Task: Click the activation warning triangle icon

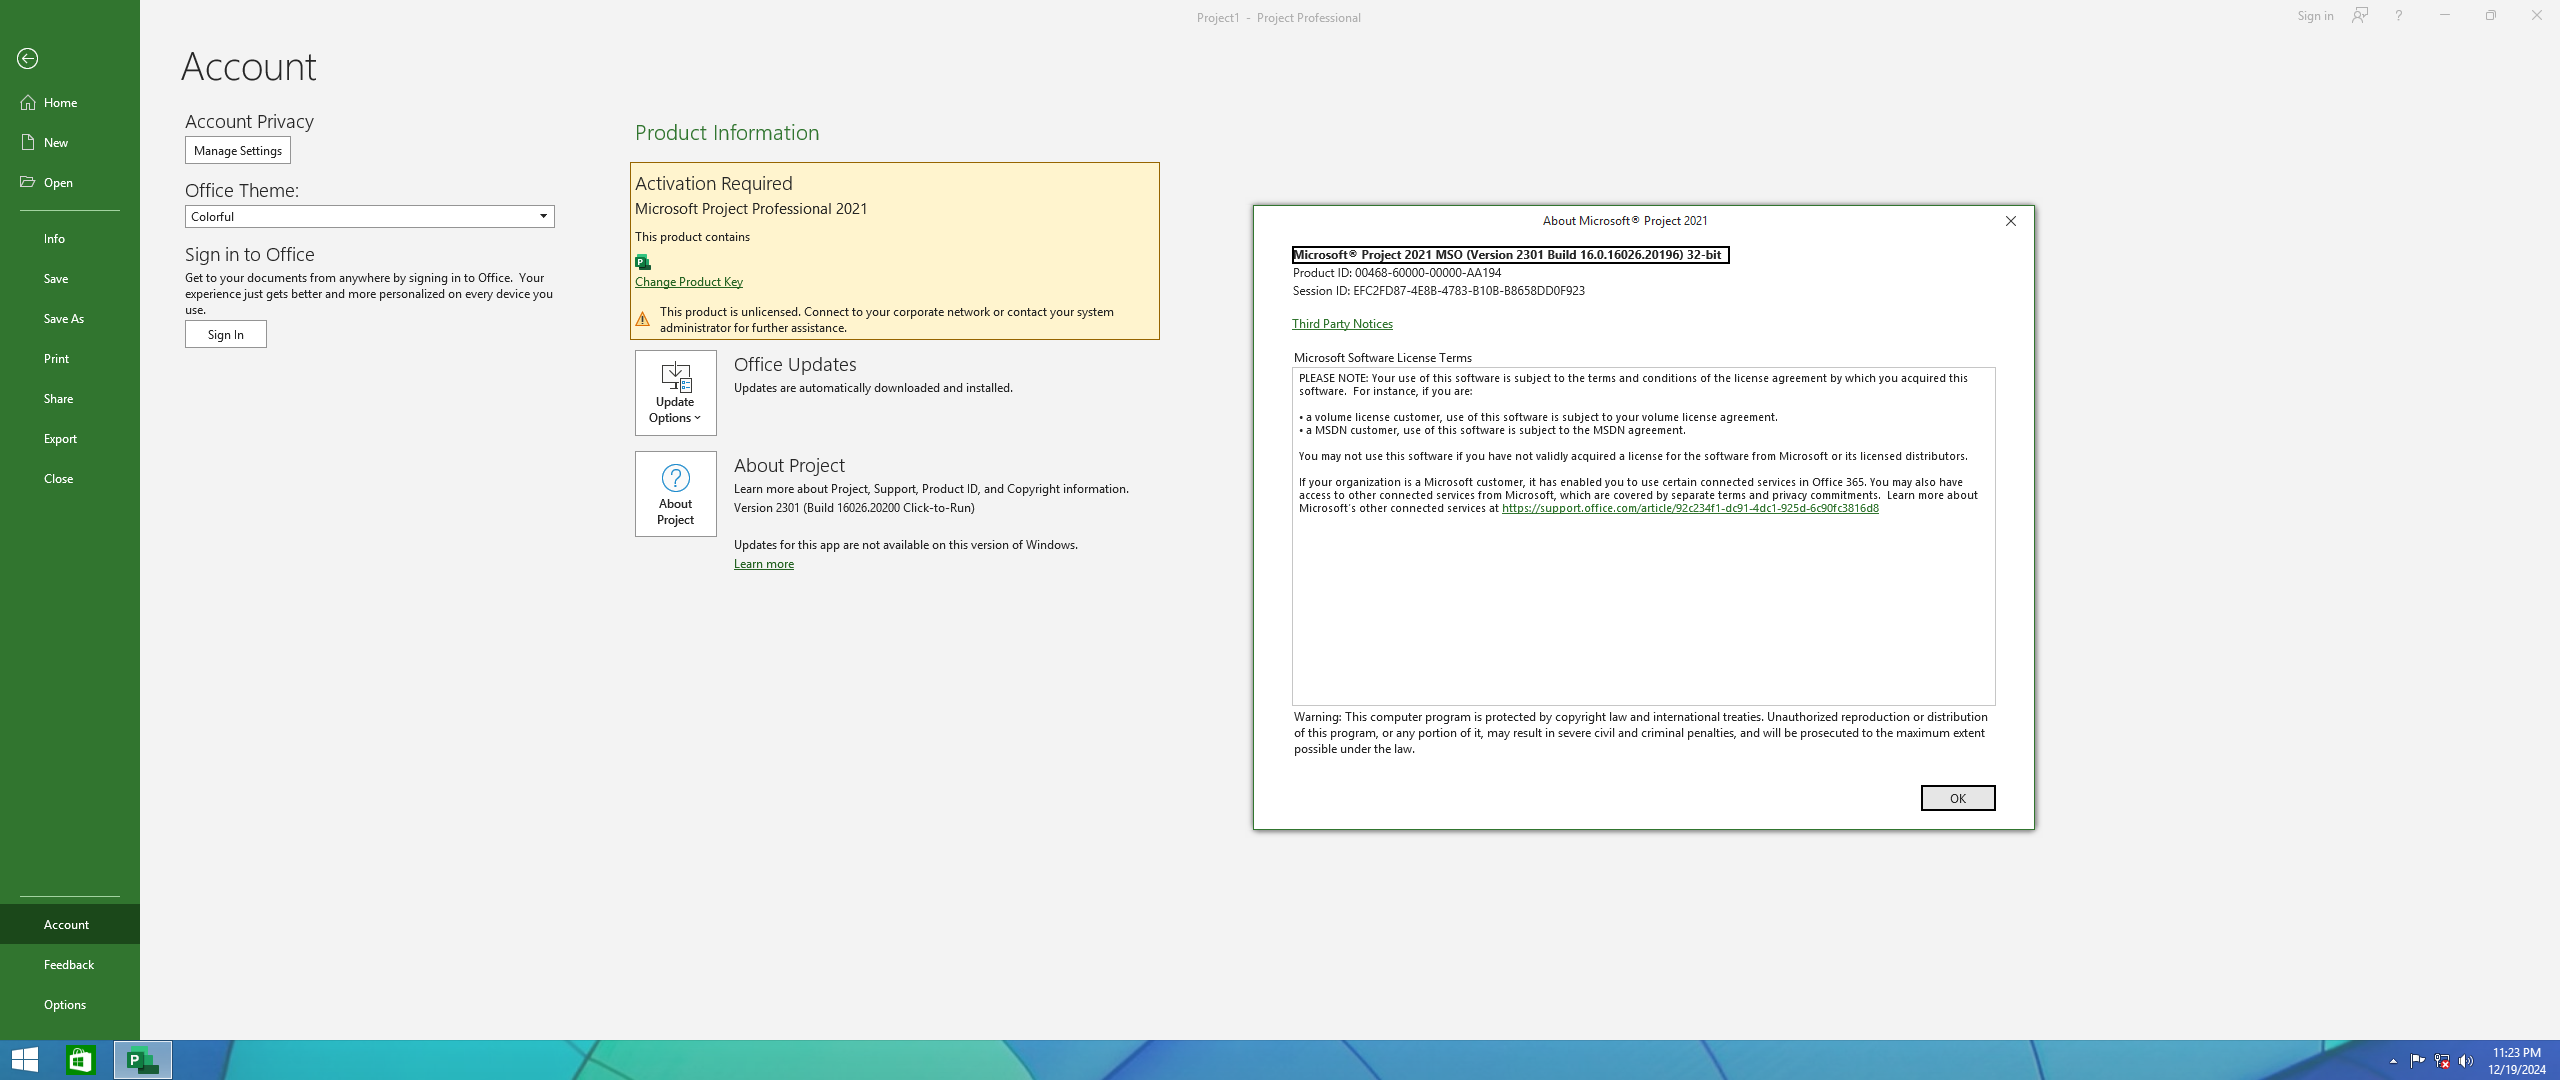Action: tap(643, 319)
